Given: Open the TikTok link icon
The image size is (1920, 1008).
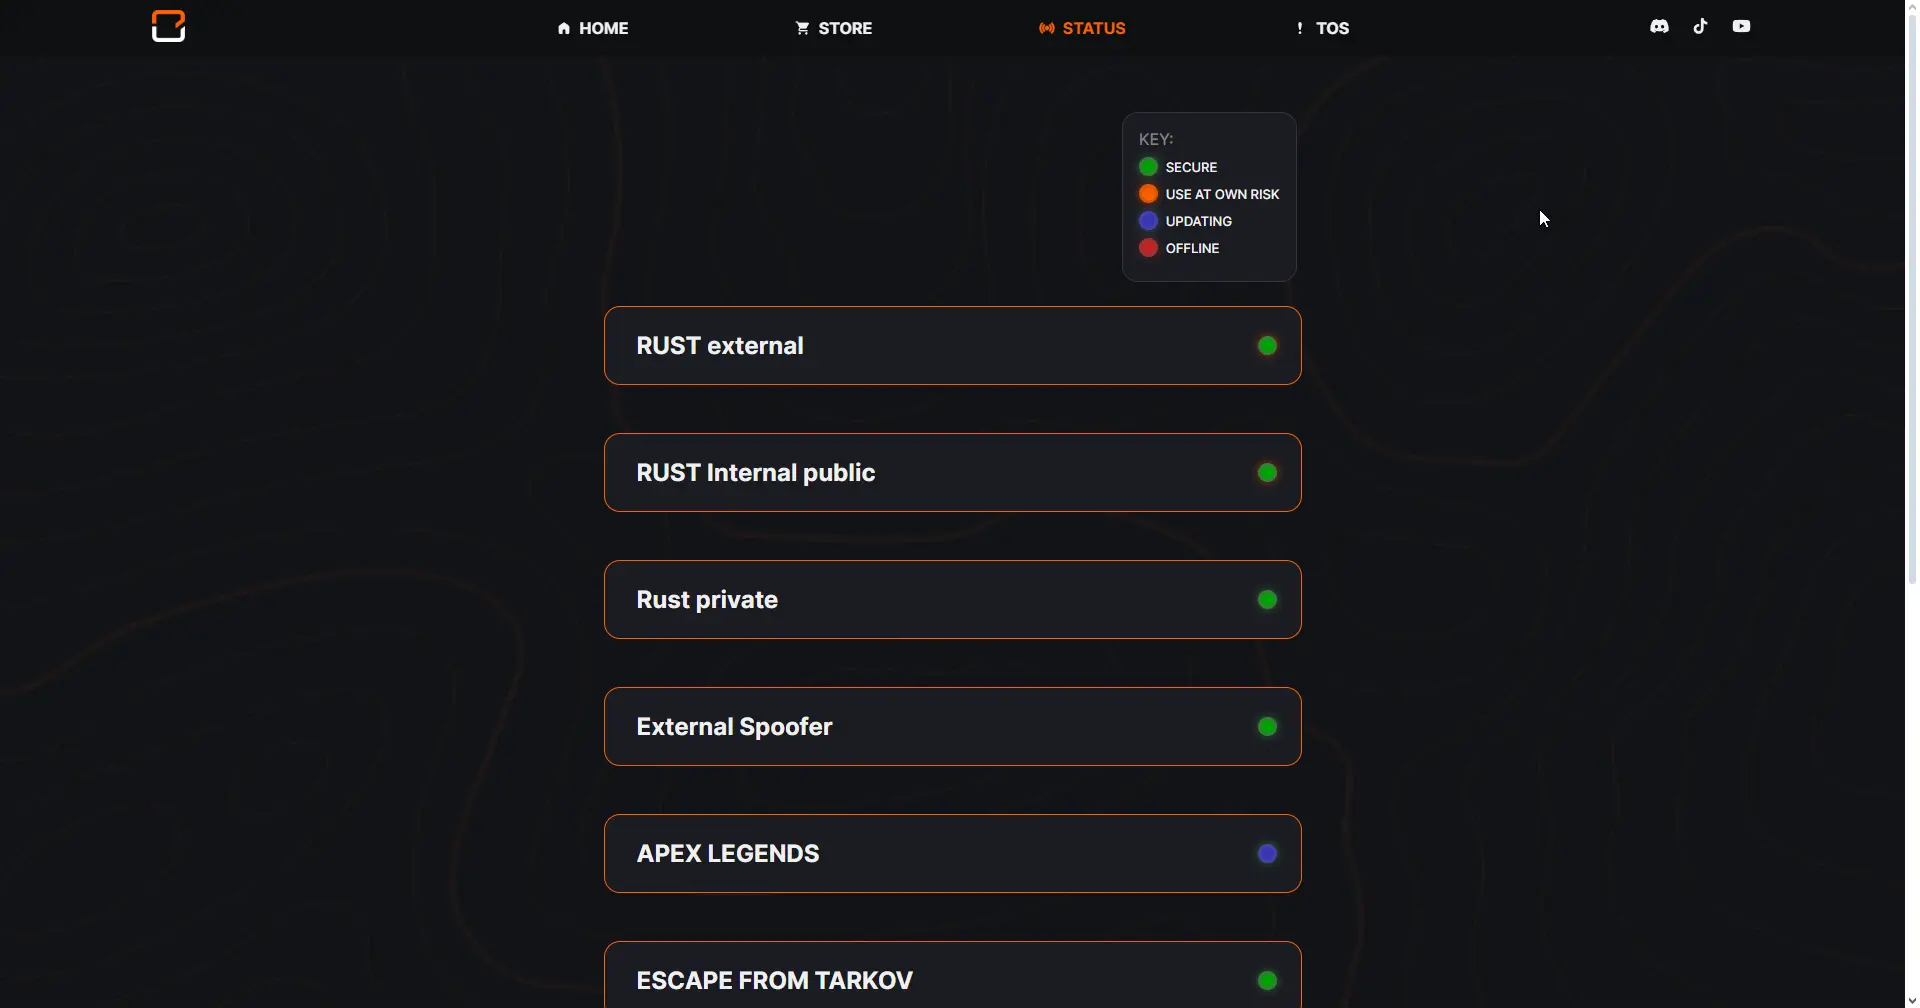Looking at the screenshot, I should click(x=1701, y=27).
